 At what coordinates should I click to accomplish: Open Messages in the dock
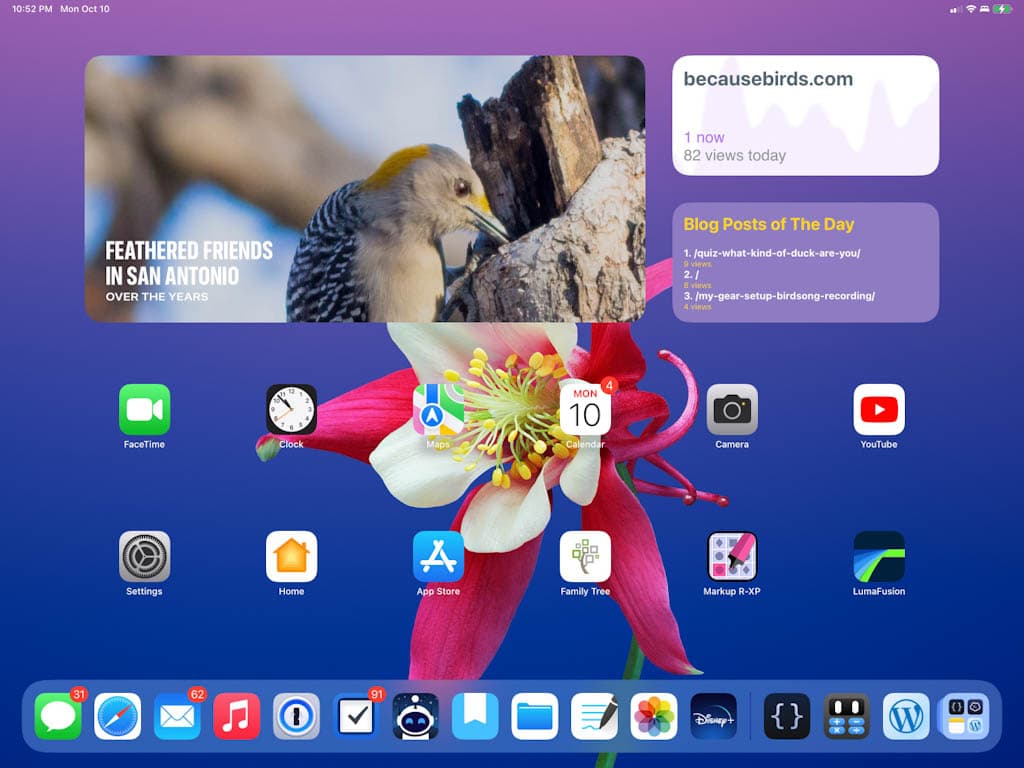coord(58,716)
